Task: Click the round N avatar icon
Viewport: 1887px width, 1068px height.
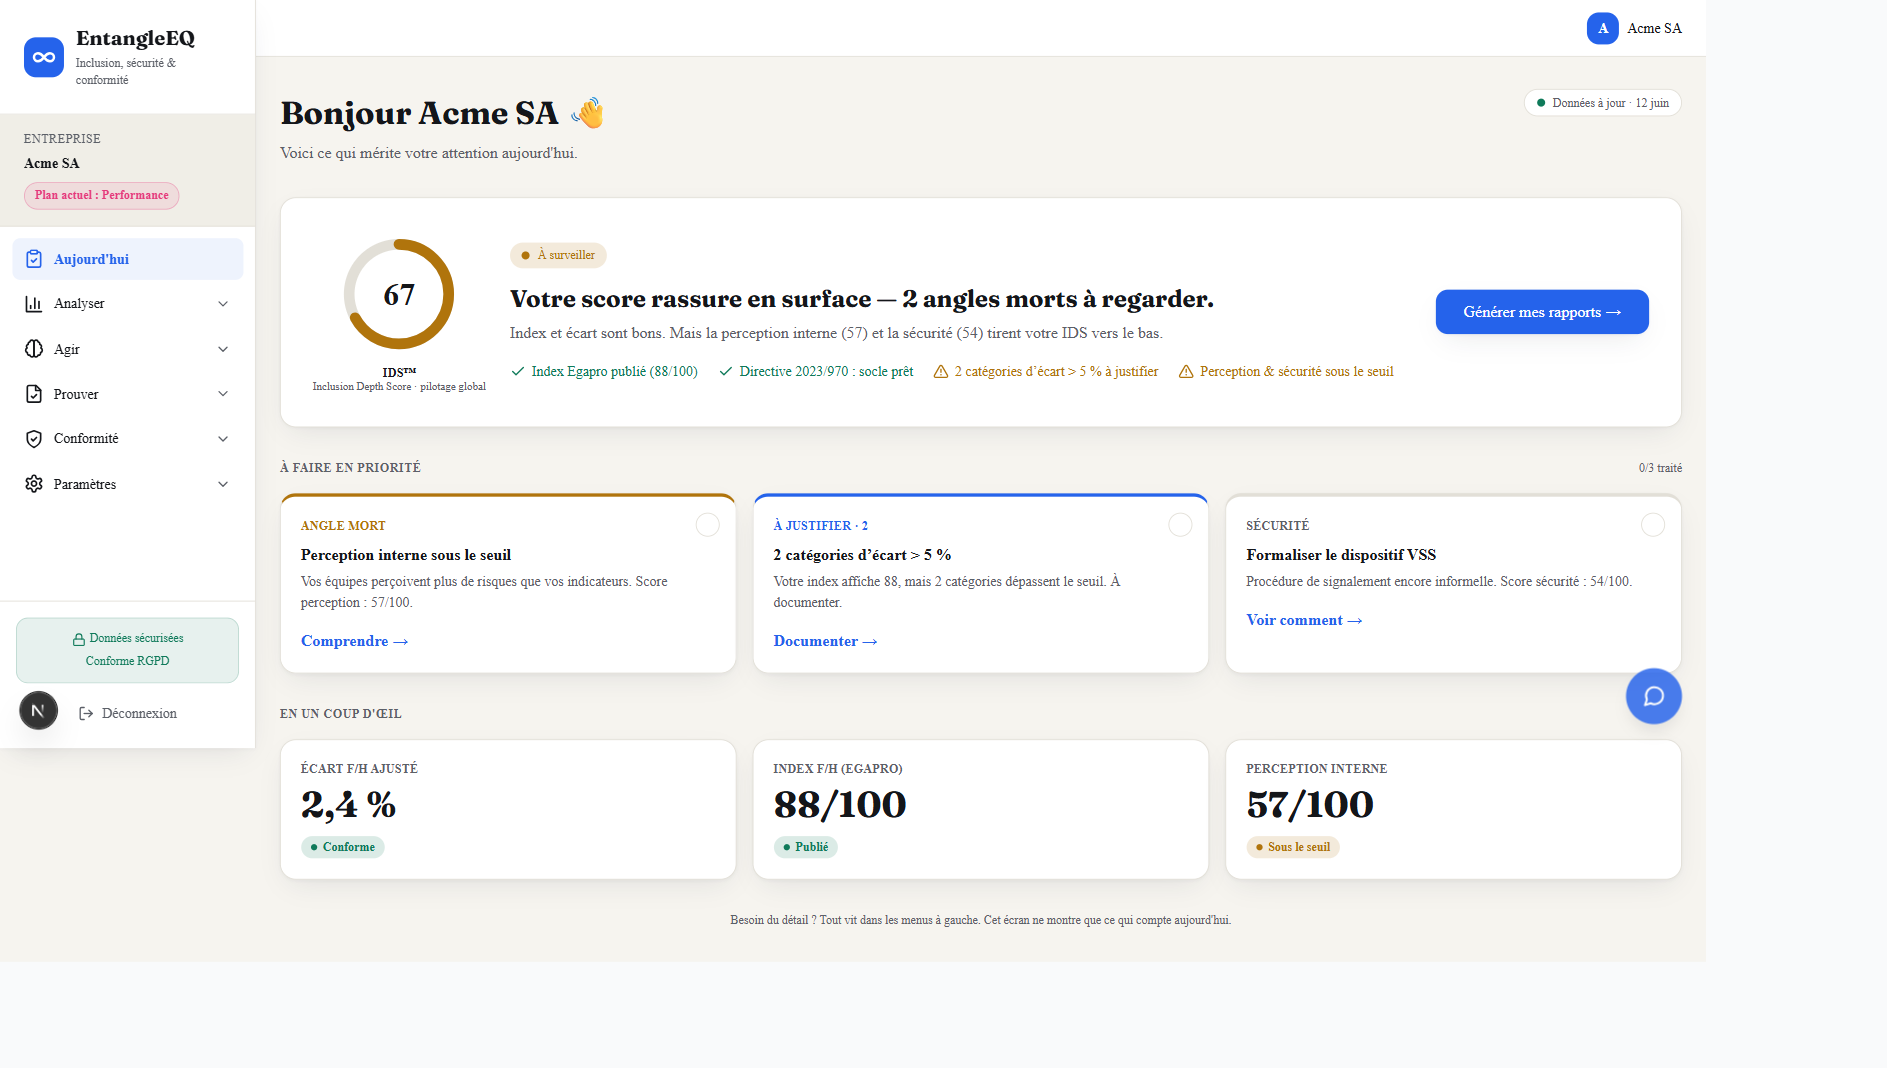Action: point(38,711)
